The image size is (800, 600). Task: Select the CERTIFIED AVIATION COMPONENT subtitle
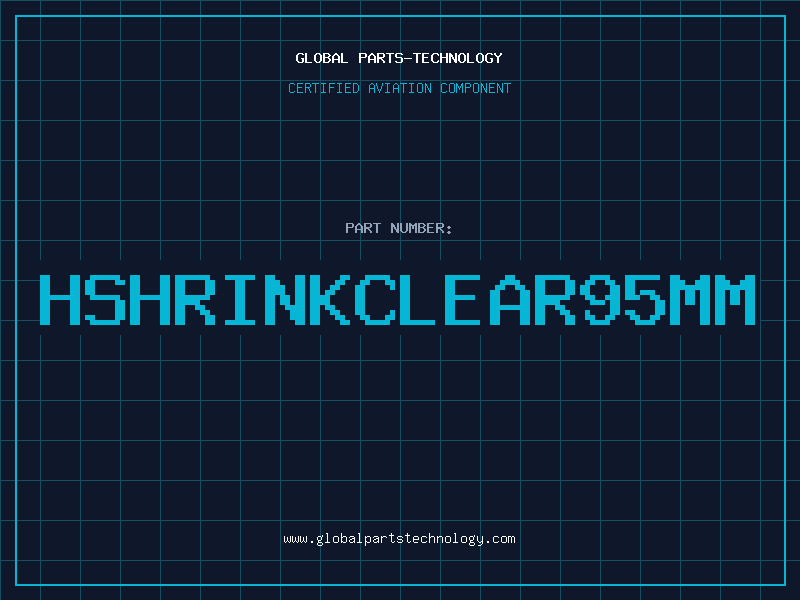(399, 88)
